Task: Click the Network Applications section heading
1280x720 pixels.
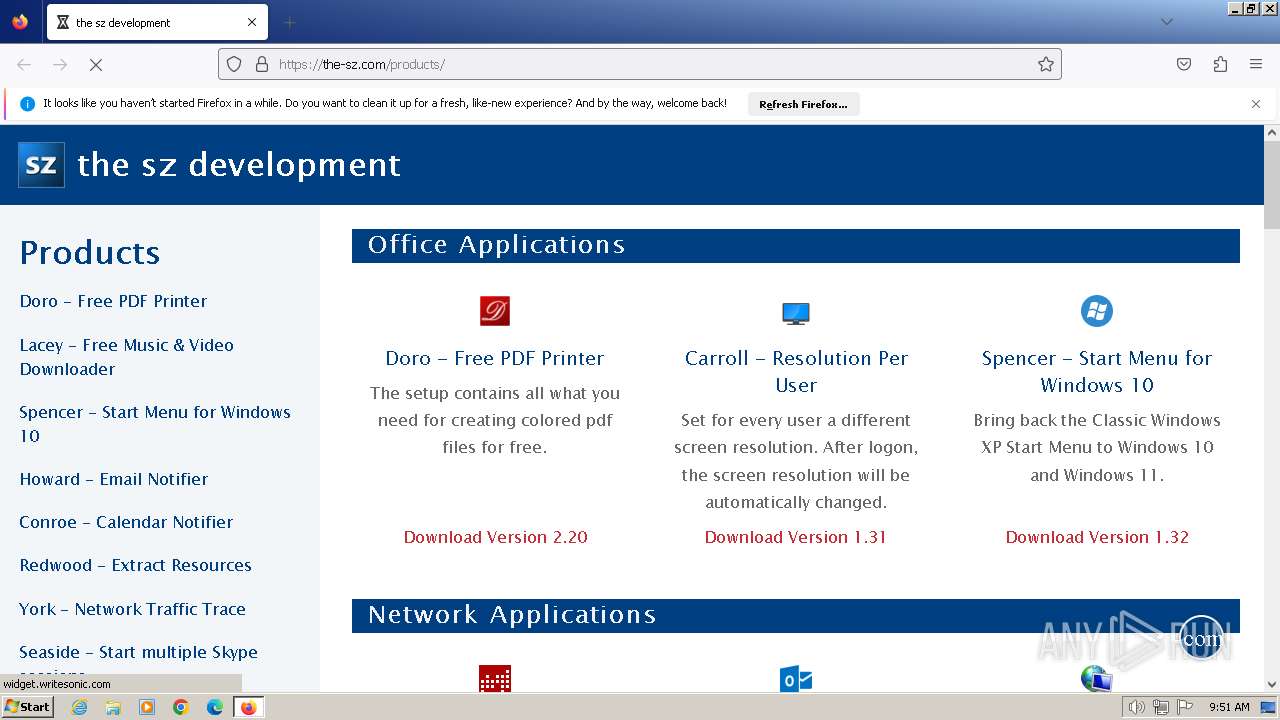Action: (512, 615)
